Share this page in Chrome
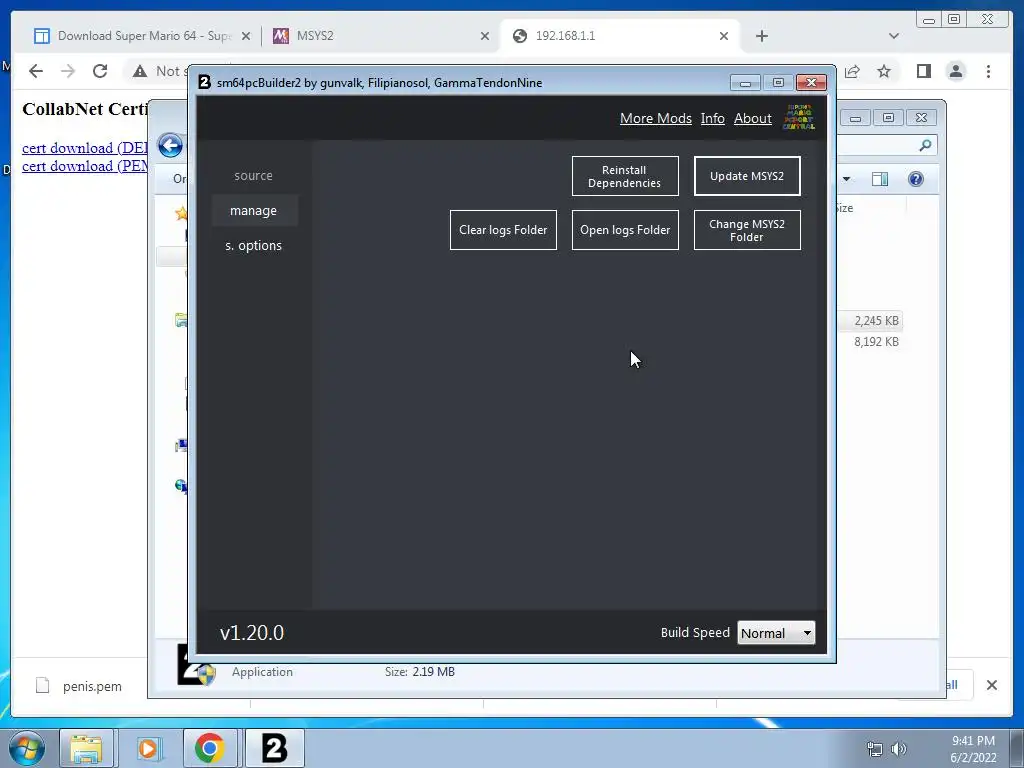Viewport: 1024px width, 768px height. 852,71
